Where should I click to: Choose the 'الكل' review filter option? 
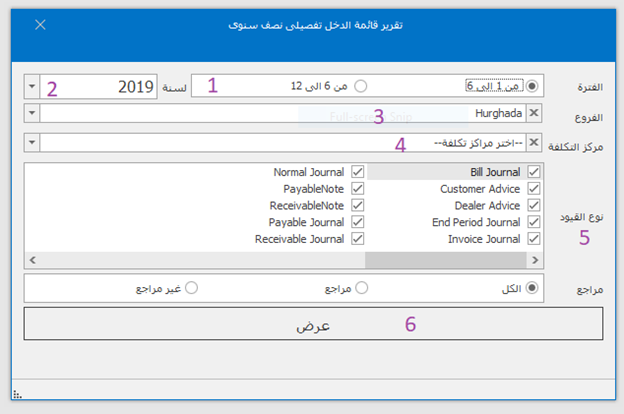[x=531, y=287]
